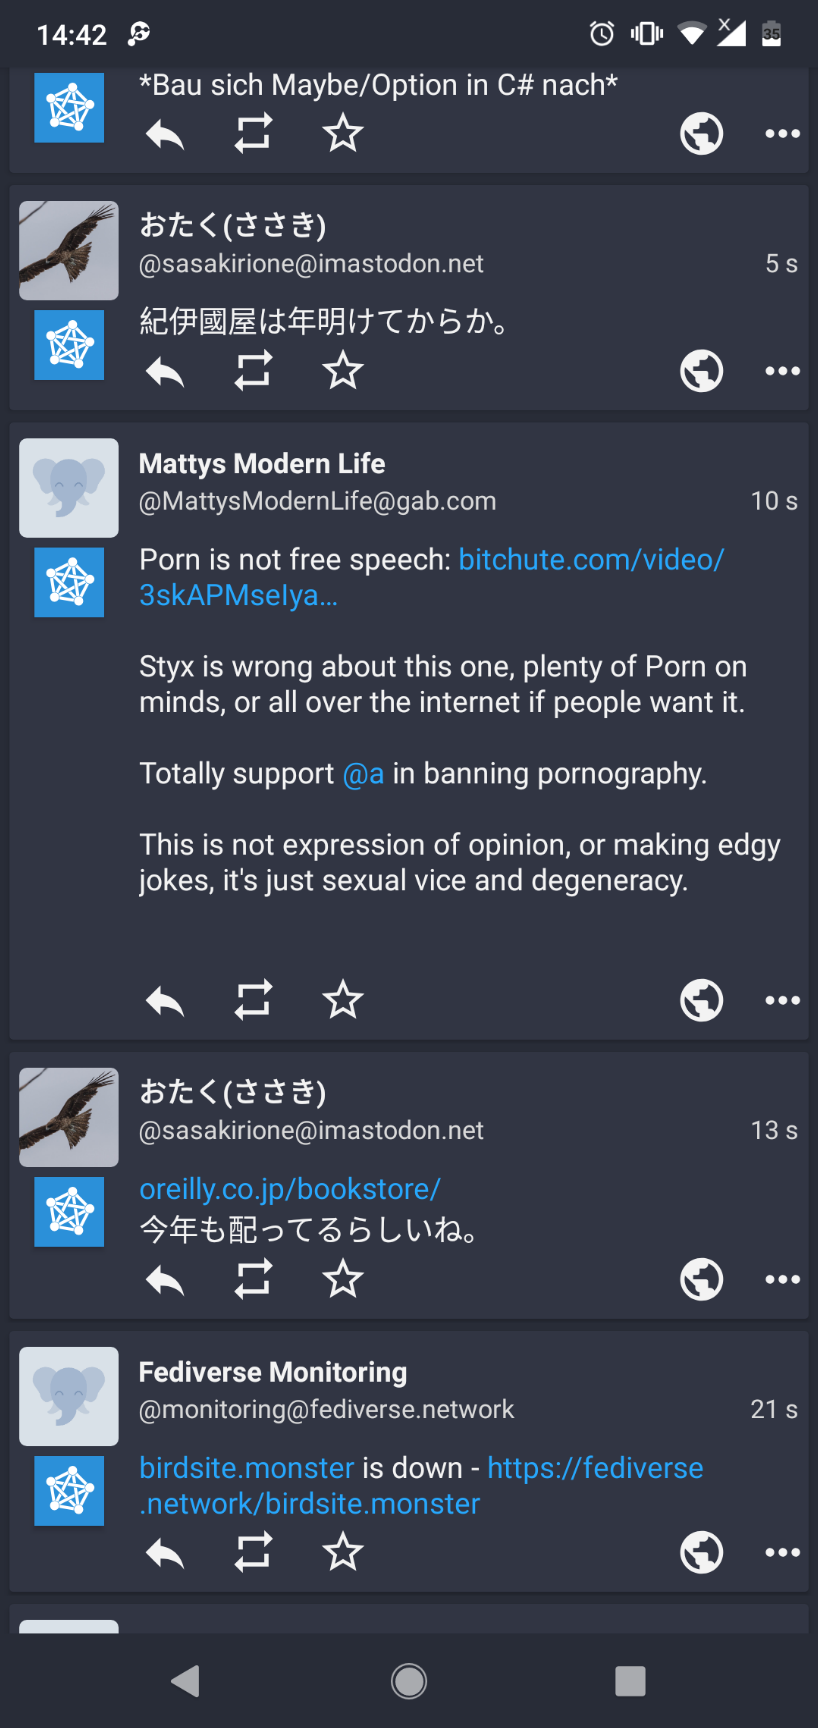The image size is (818, 1728).
Task: Boost the oreilly bookstore post
Action: 253,1279
